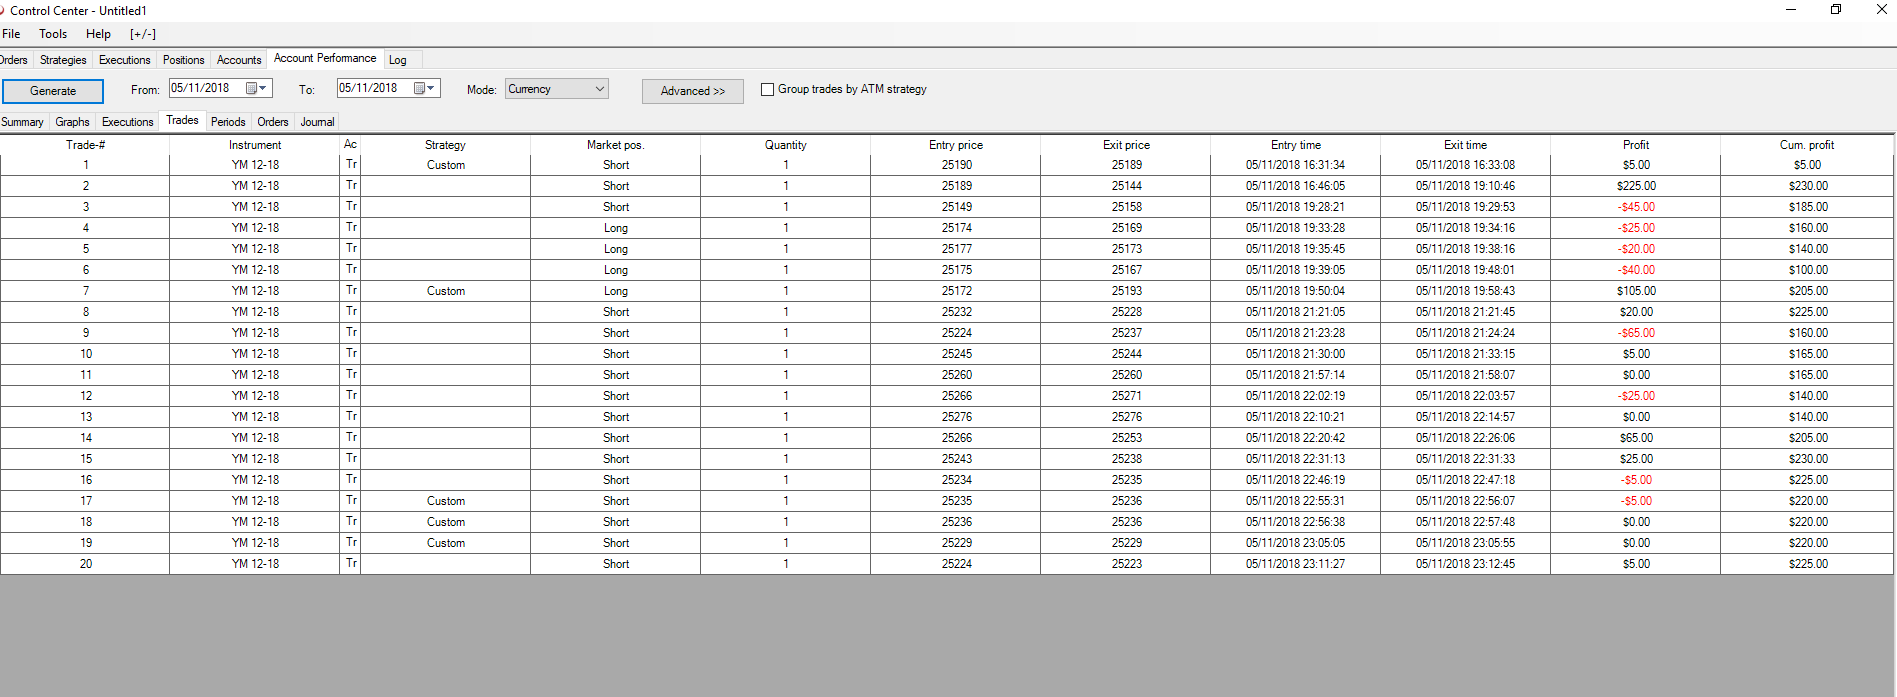The image size is (1897, 697).
Task: Open the File menu
Action: tap(12, 34)
